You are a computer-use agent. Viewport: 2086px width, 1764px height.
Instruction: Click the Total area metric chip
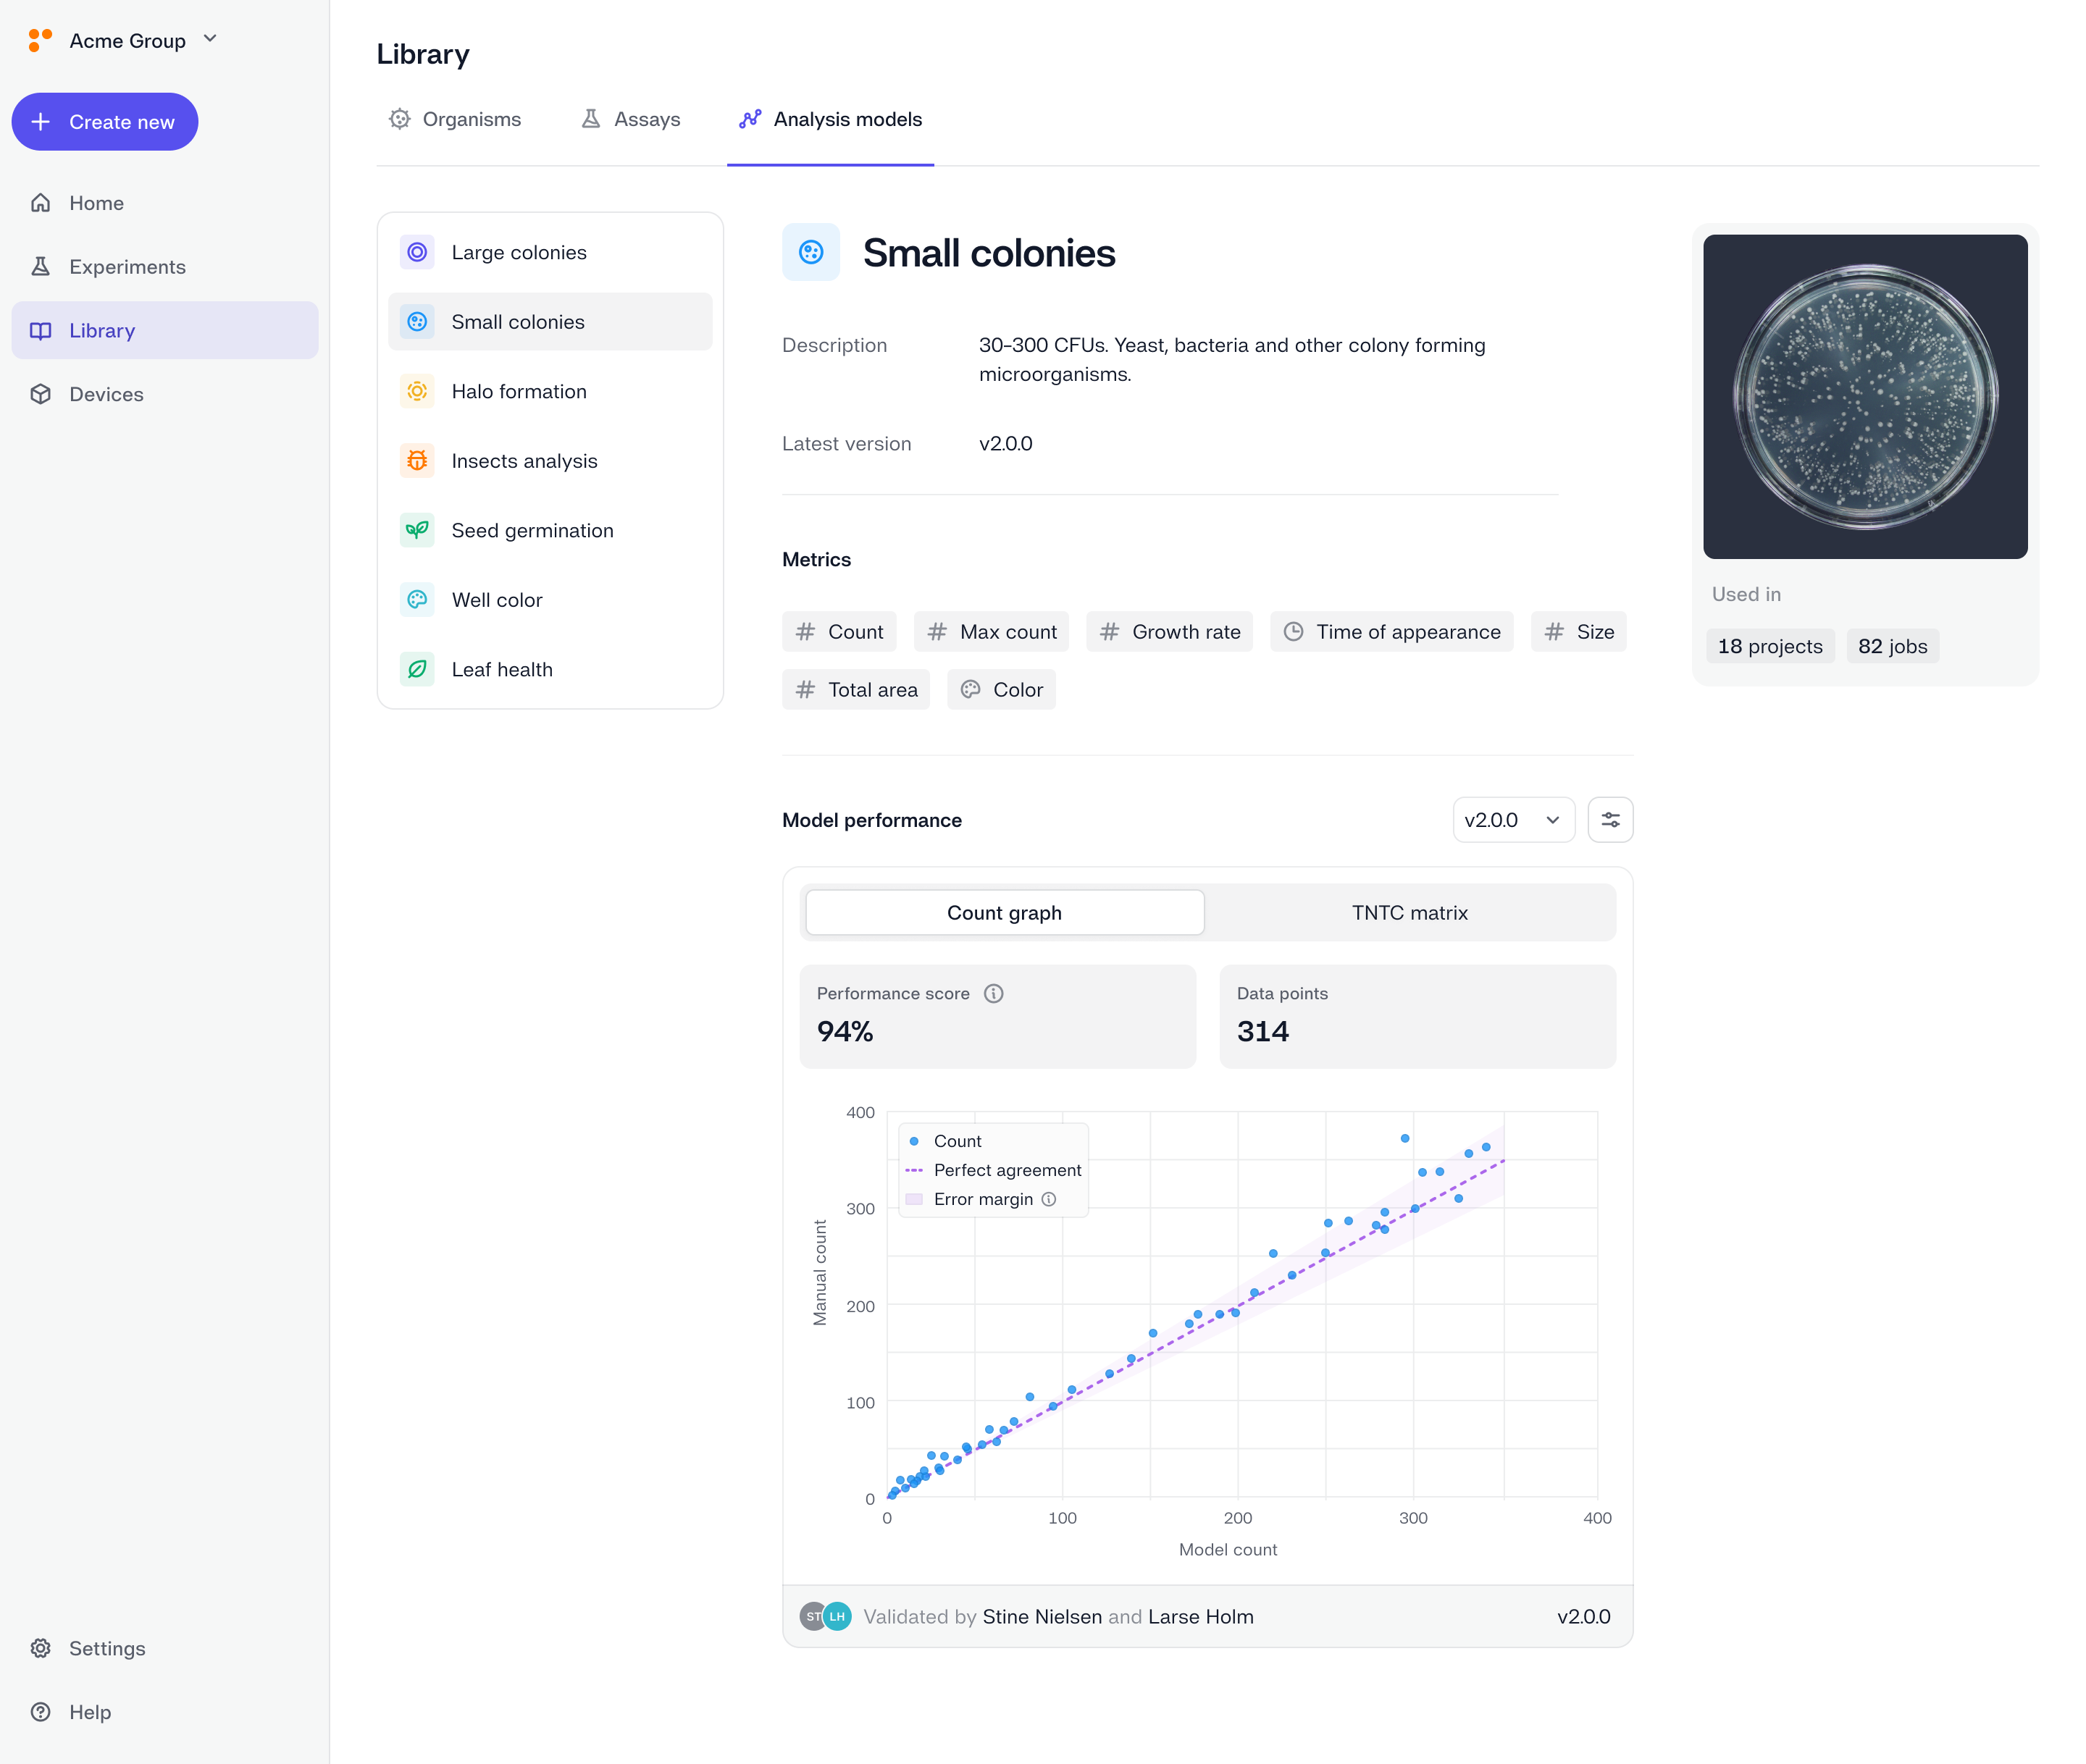(856, 690)
